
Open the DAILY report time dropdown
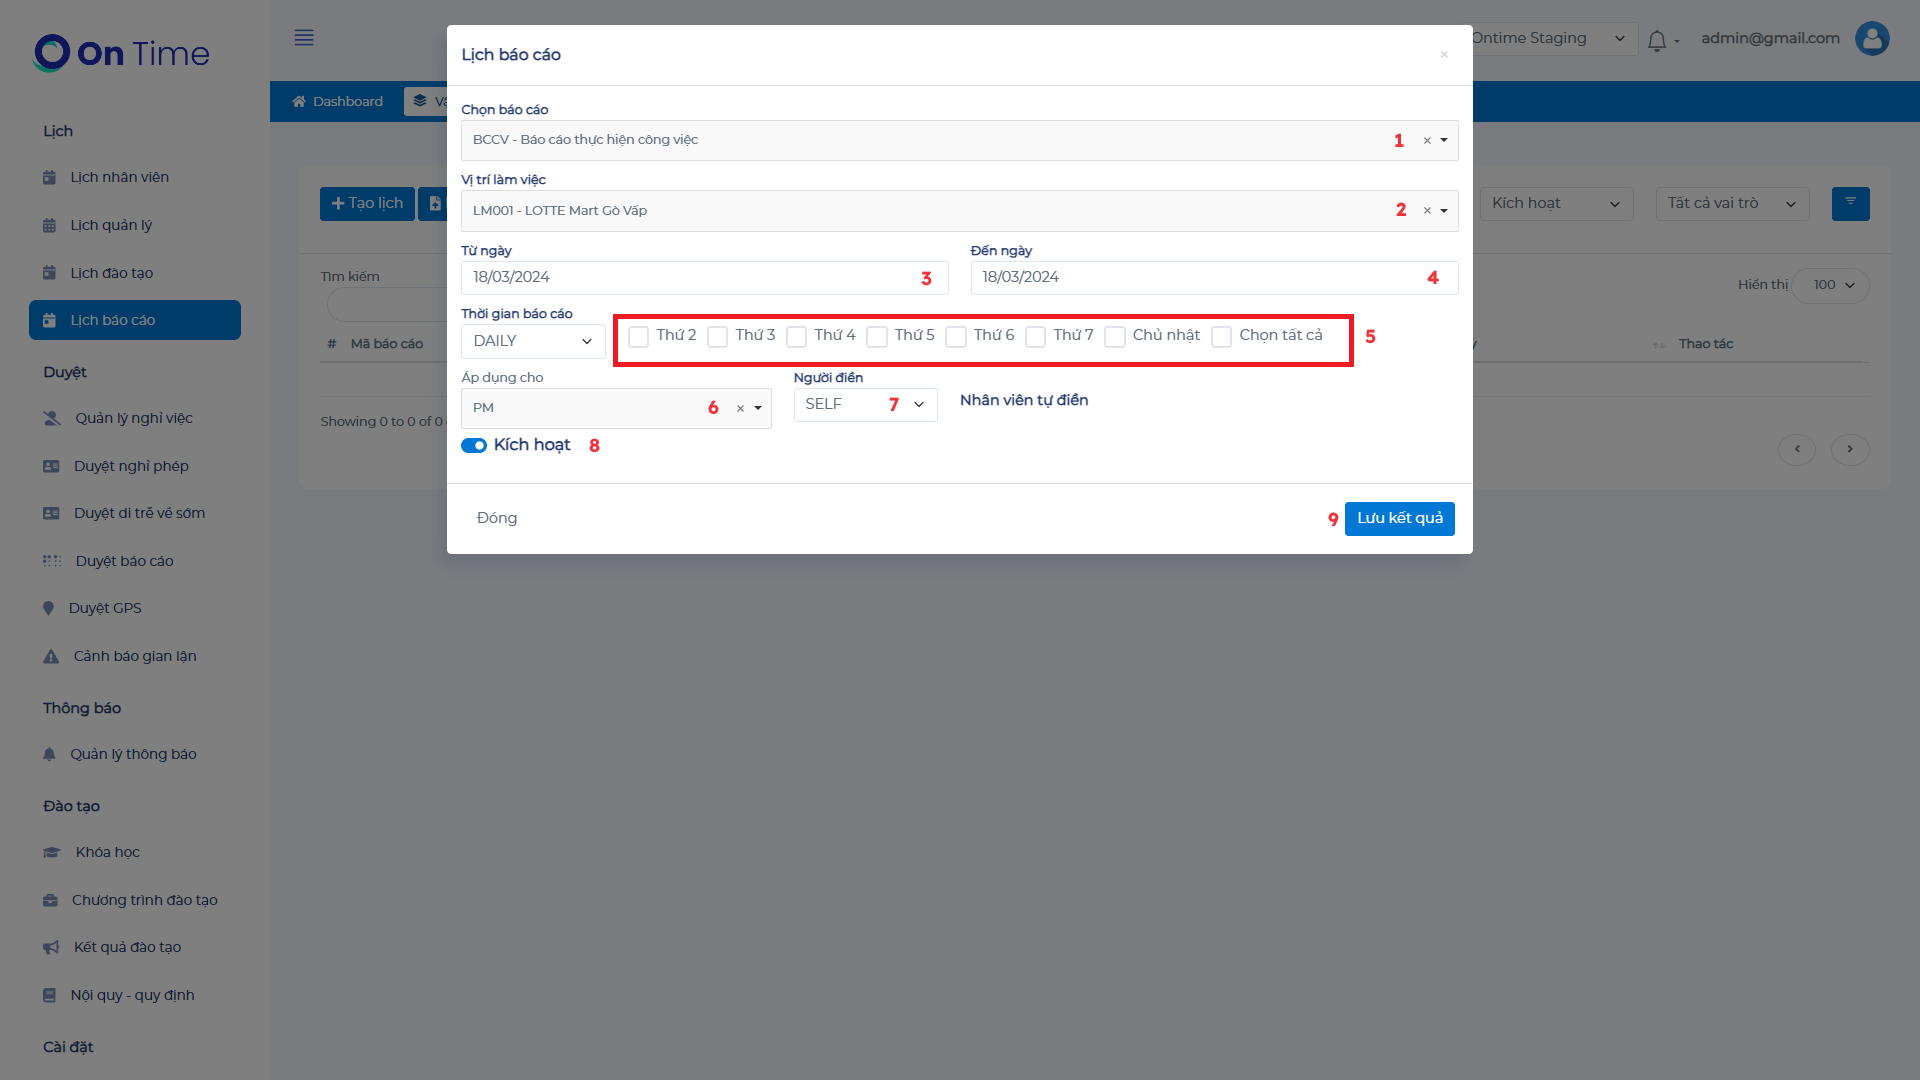click(533, 341)
